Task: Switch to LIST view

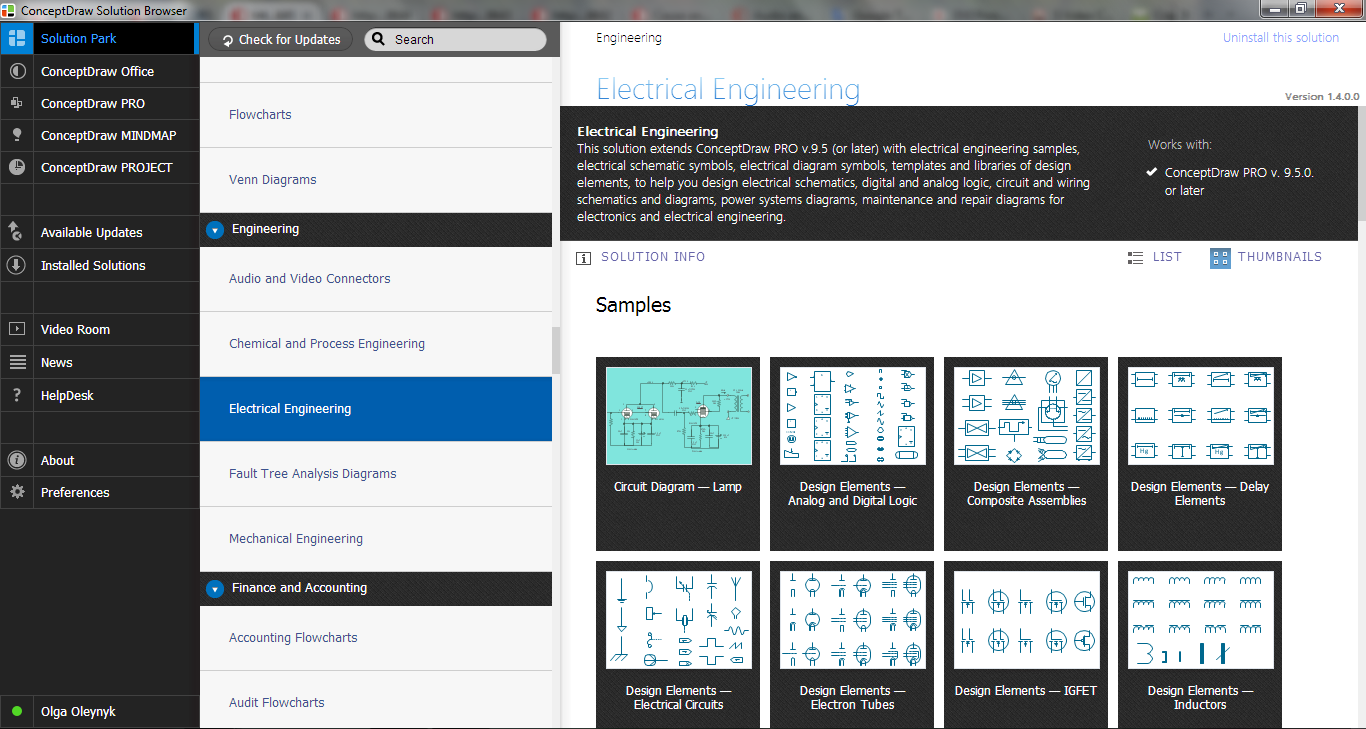Action: [1167, 257]
